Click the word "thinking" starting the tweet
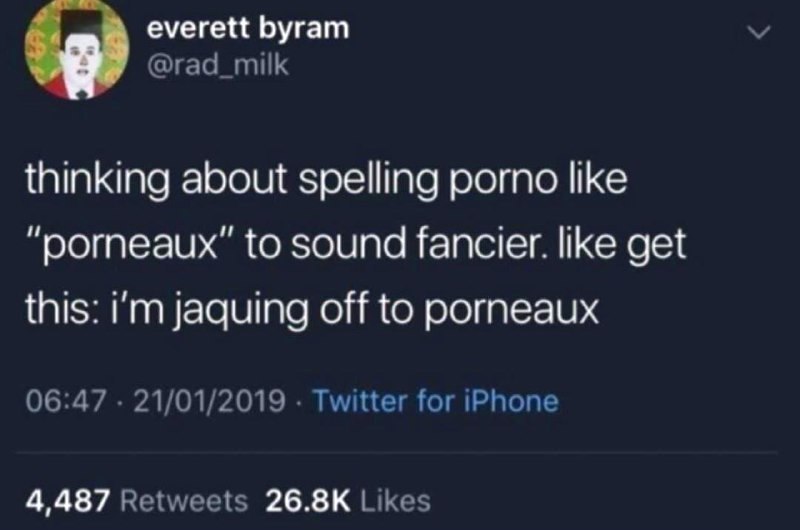 click(97, 181)
